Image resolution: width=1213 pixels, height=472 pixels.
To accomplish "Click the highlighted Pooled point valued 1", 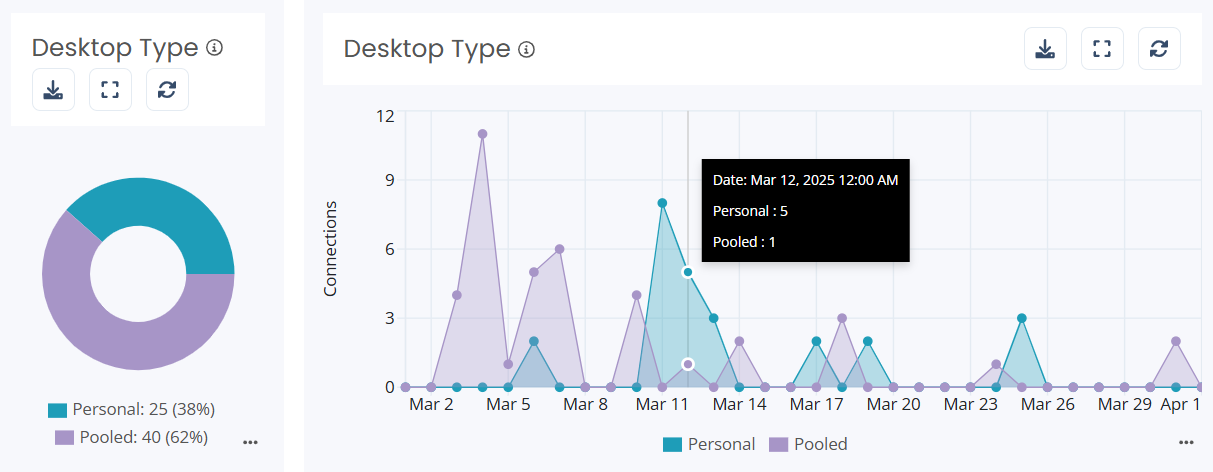I will (688, 364).
